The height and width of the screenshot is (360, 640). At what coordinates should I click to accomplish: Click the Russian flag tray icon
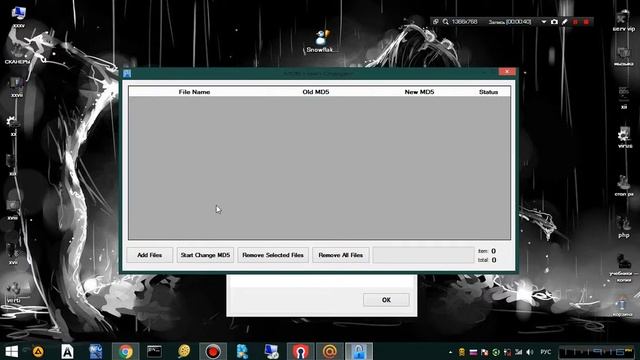[x=473, y=352]
